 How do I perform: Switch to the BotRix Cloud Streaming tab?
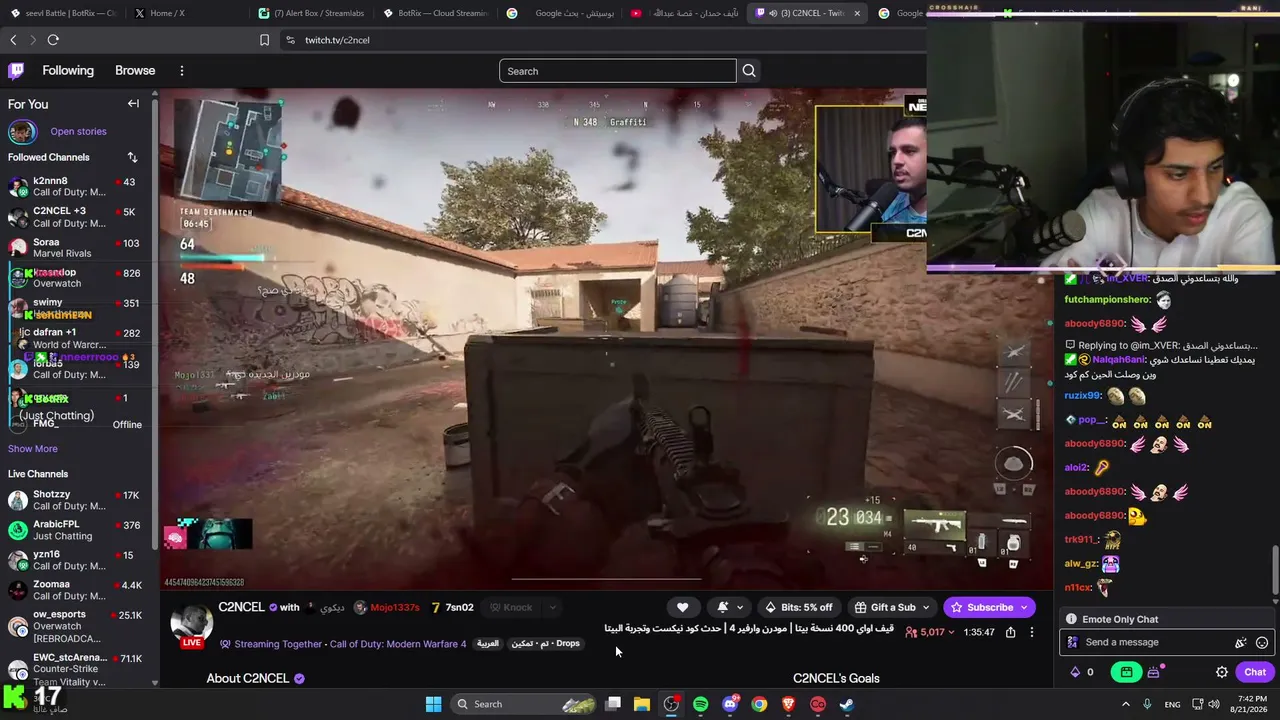coord(437,13)
